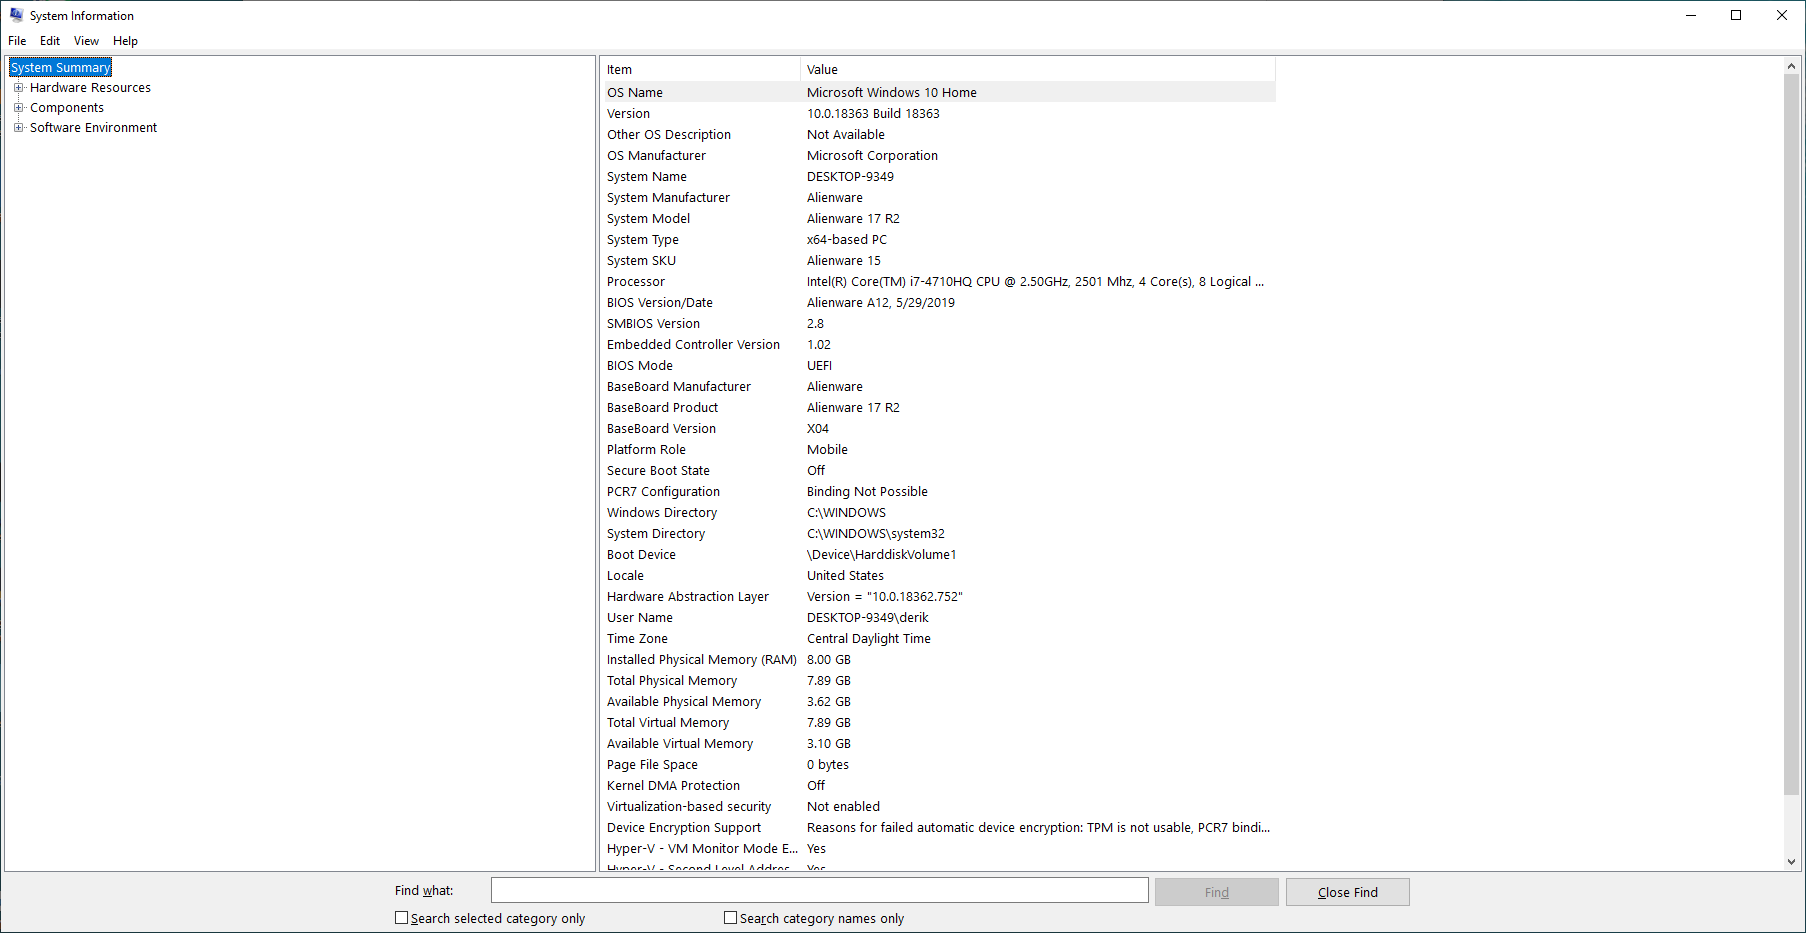Screen dimensions: 1806x933
Task: Select the OS Name row
Action: 938,92
